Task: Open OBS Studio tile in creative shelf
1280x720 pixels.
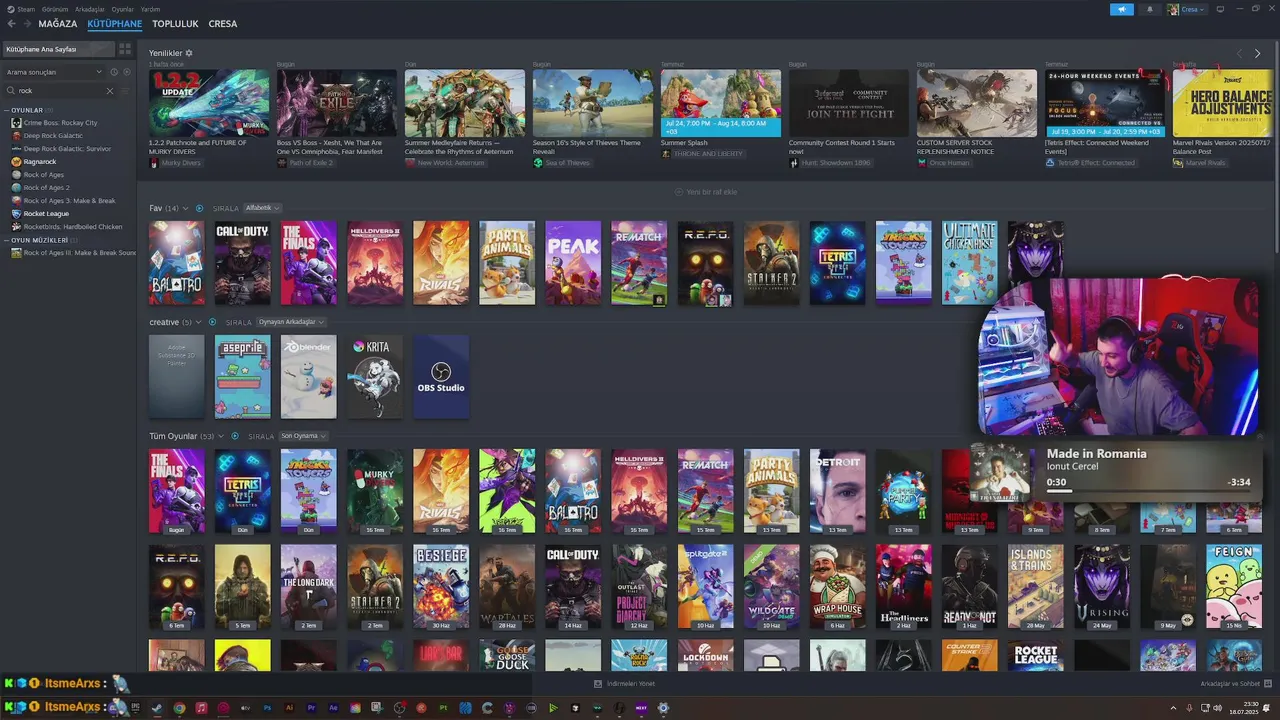Action: click(441, 377)
